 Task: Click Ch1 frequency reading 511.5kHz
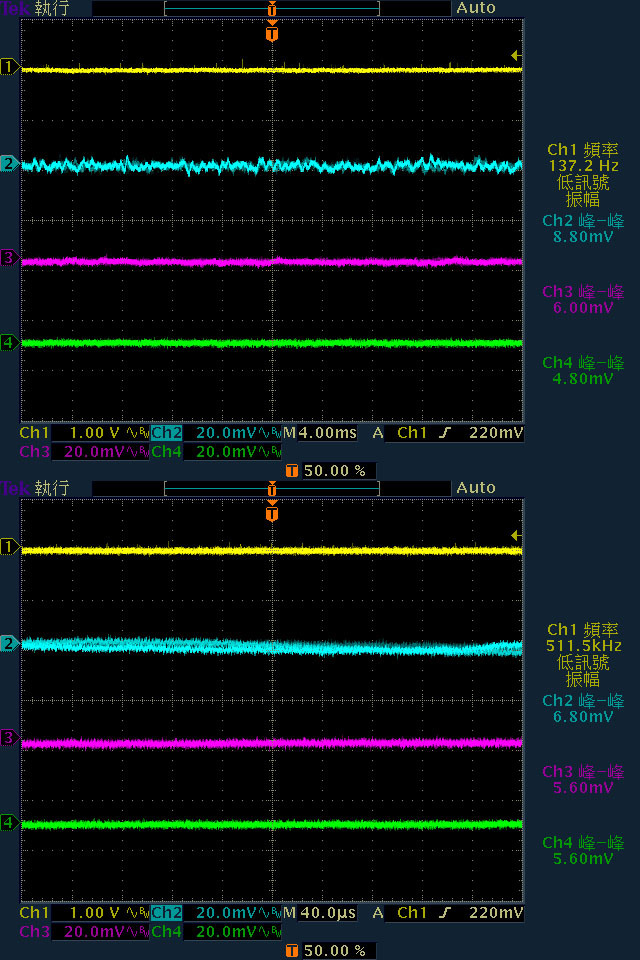583,646
